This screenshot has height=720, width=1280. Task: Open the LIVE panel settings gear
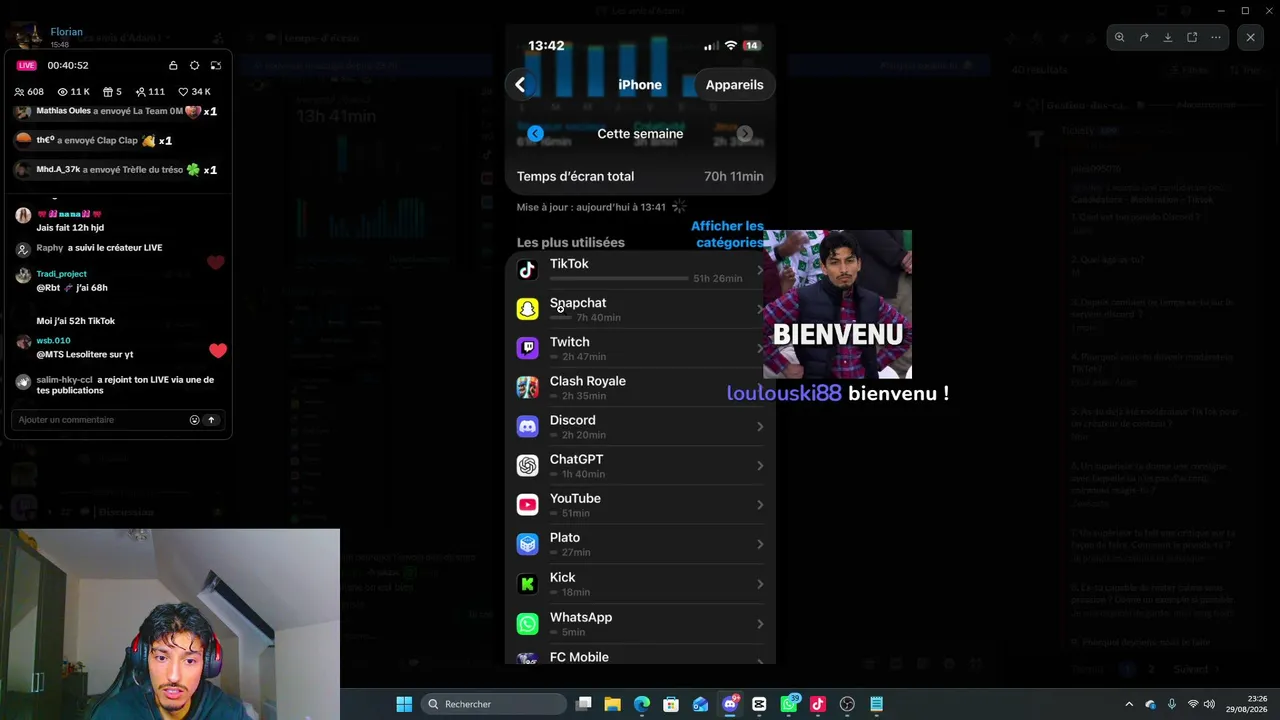(194, 65)
